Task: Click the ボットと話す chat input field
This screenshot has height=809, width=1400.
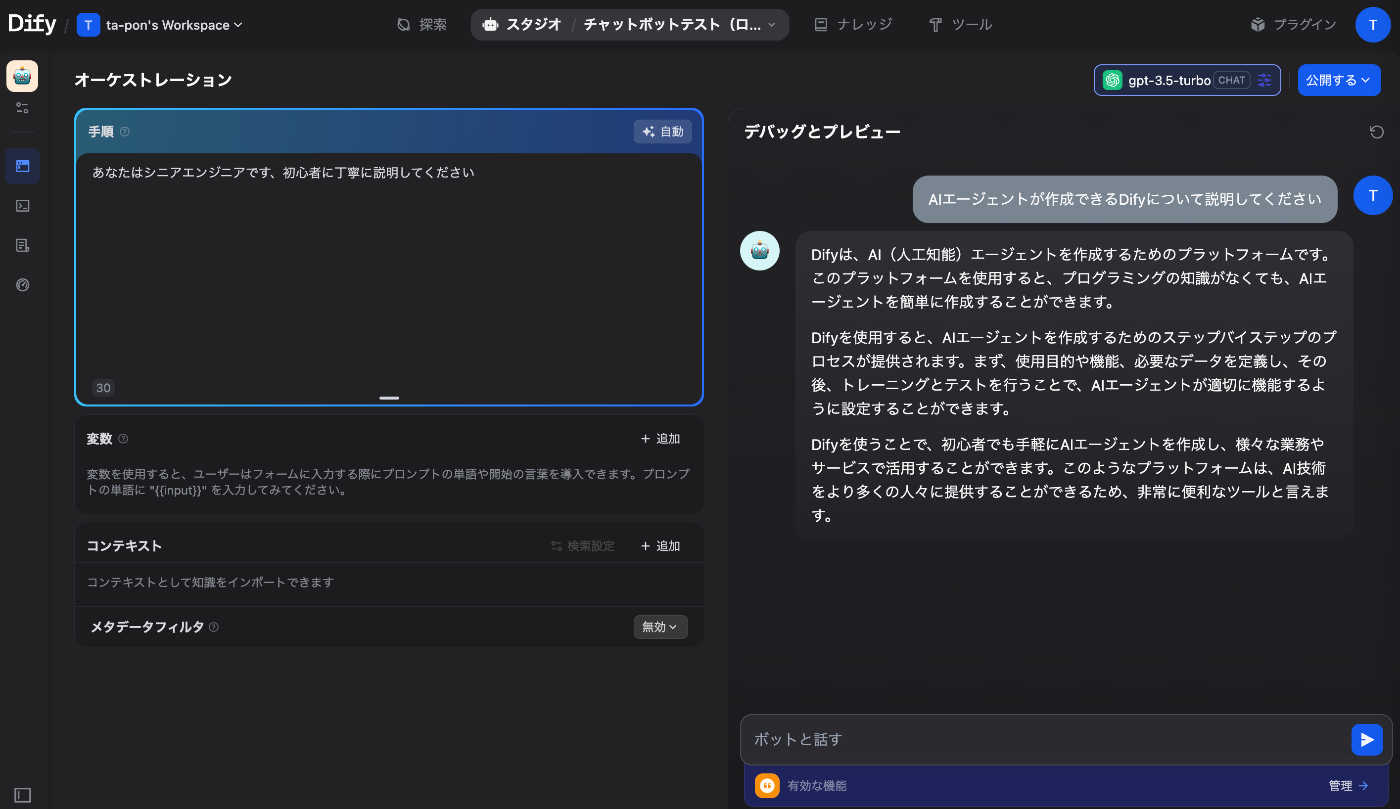Action: [x=1045, y=739]
